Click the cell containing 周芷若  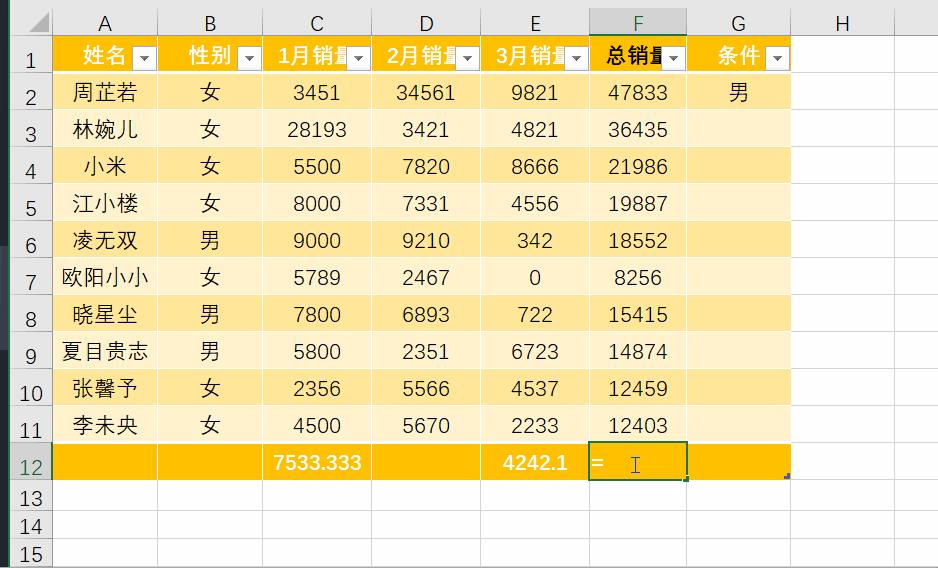[x=105, y=93]
